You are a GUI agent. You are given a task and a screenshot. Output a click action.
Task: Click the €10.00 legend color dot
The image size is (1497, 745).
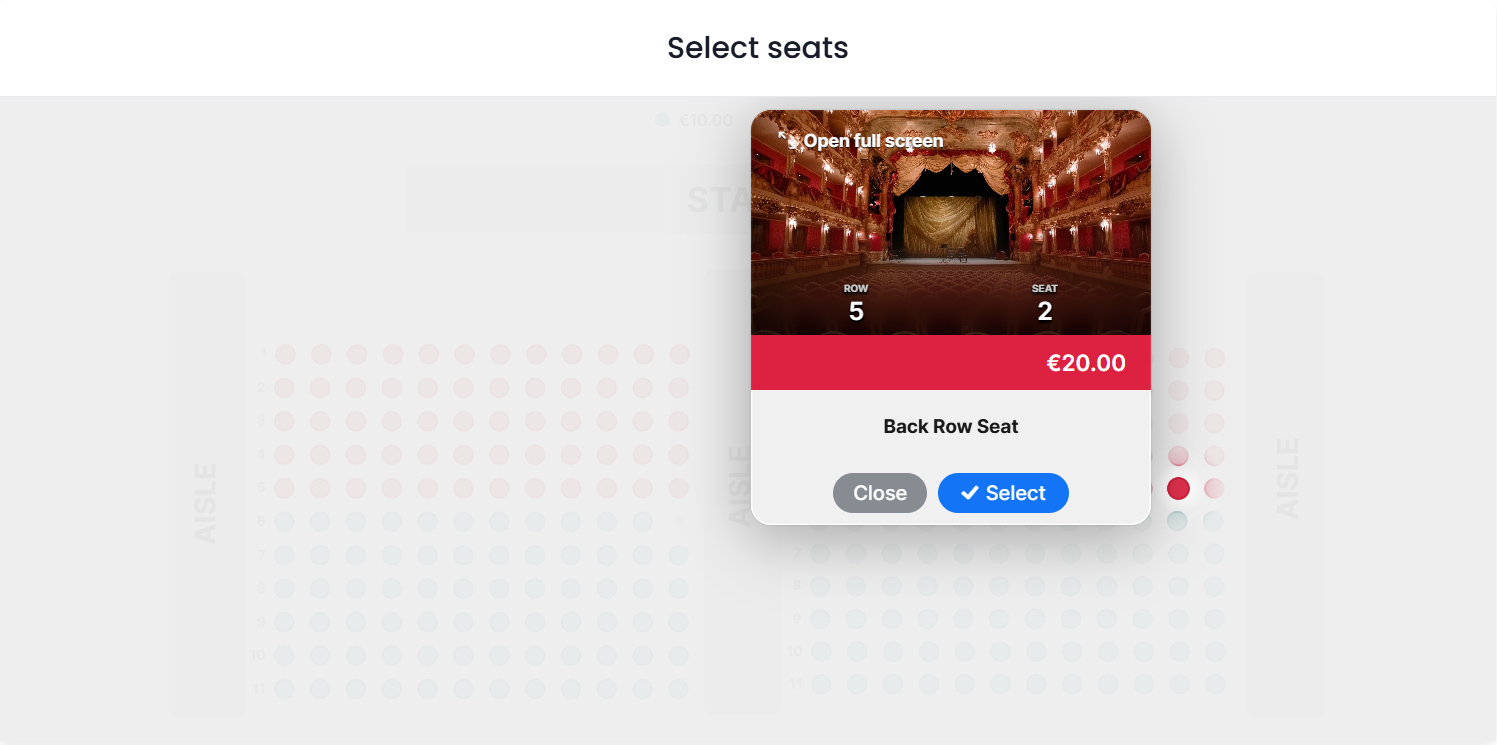[x=662, y=120]
